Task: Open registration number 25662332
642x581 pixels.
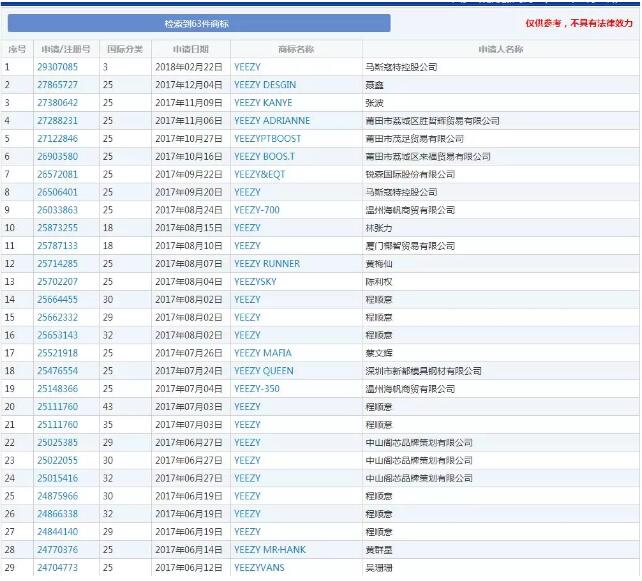Action: click(x=57, y=317)
